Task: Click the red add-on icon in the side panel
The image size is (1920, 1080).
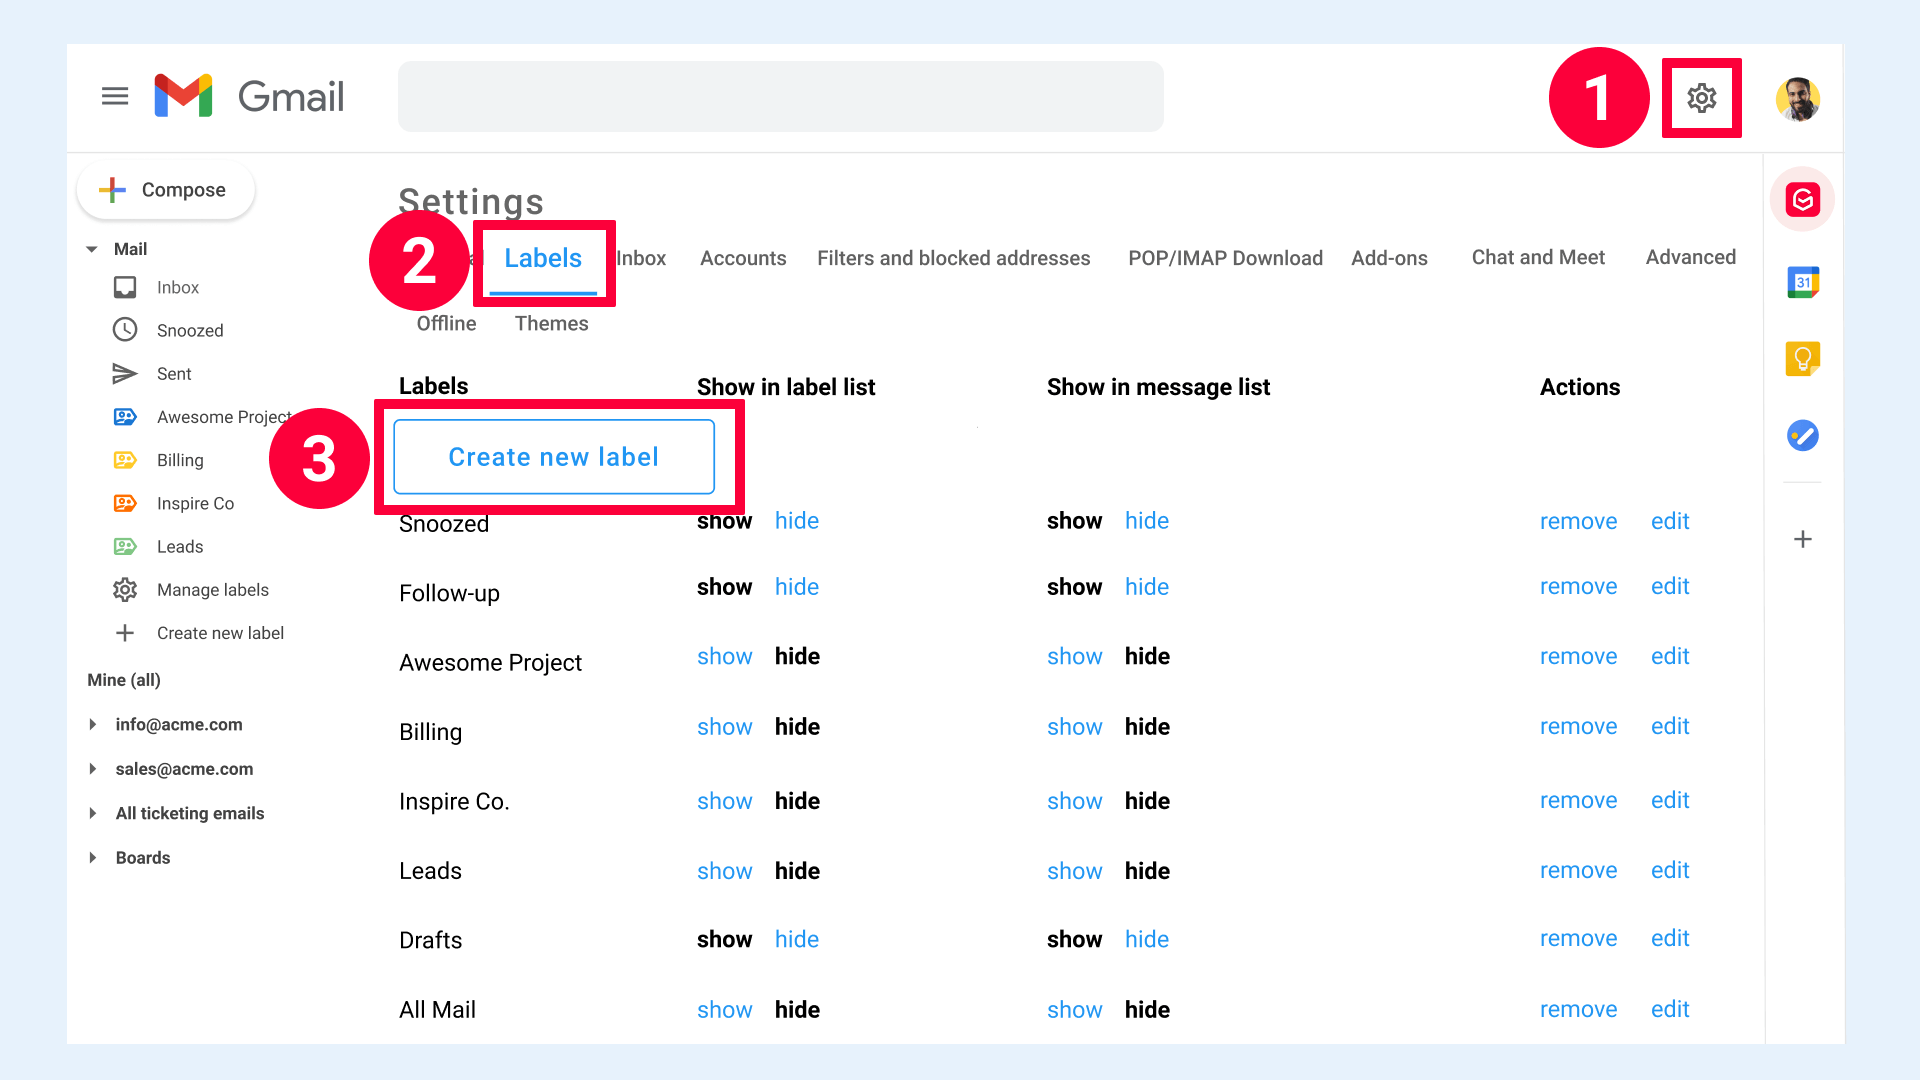Action: click(x=1802, y=199)
